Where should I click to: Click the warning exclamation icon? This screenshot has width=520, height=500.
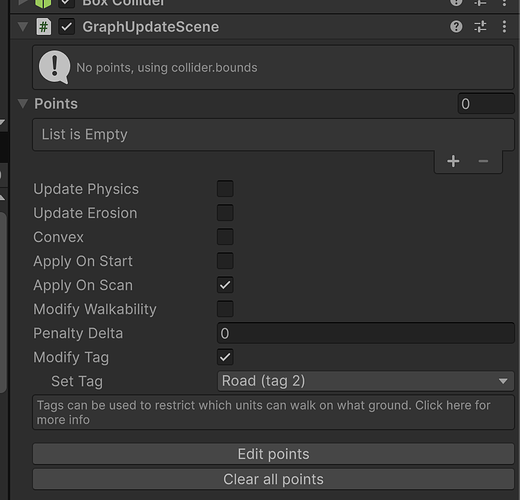(55, 67)
